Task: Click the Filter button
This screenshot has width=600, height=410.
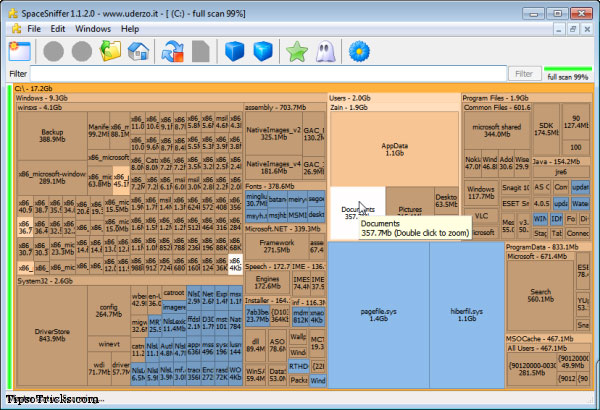Action: 524,74
